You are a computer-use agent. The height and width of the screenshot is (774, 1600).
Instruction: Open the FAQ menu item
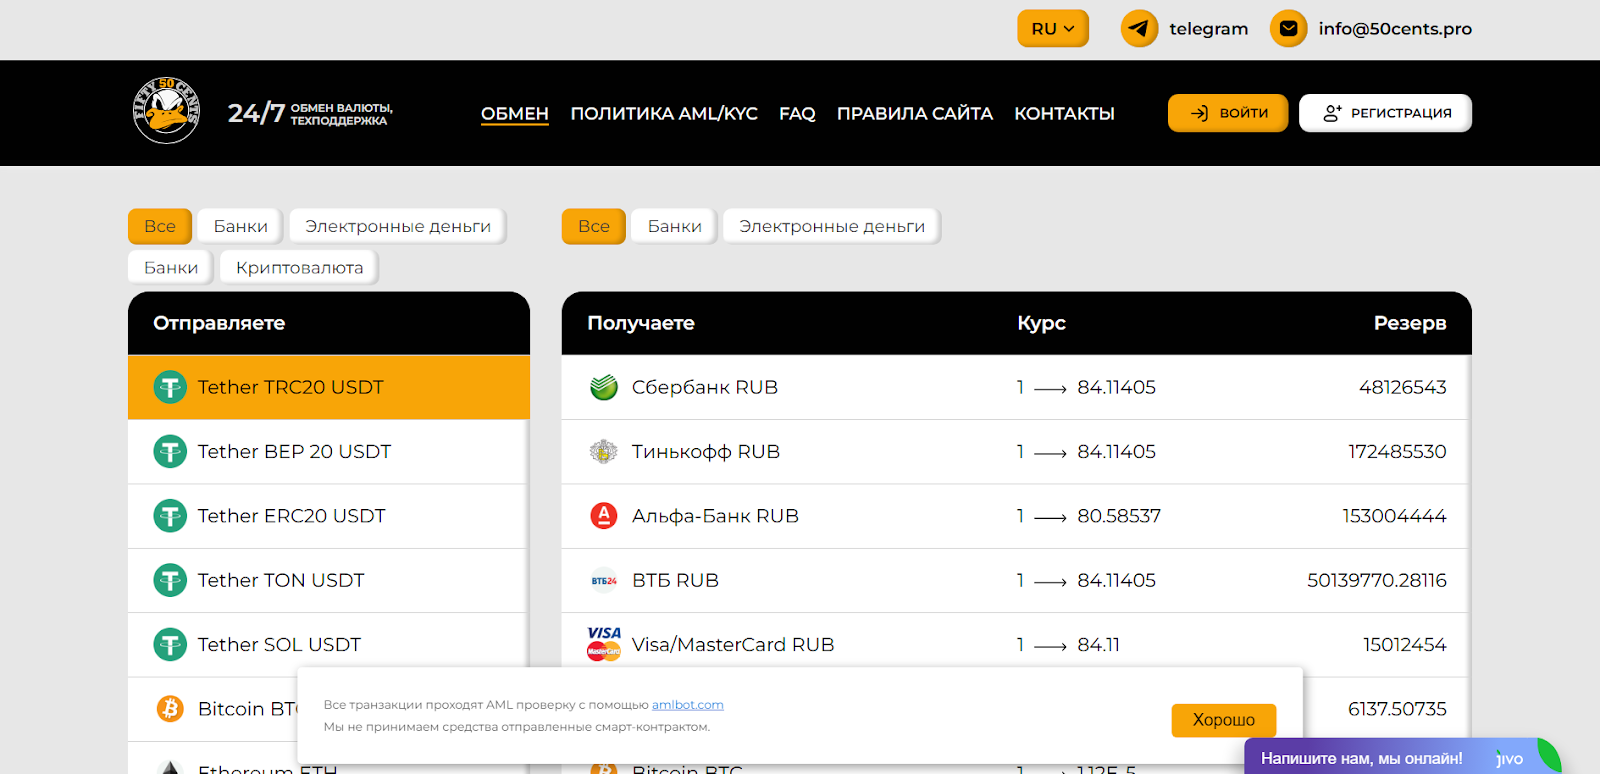(x=797, y=113)
